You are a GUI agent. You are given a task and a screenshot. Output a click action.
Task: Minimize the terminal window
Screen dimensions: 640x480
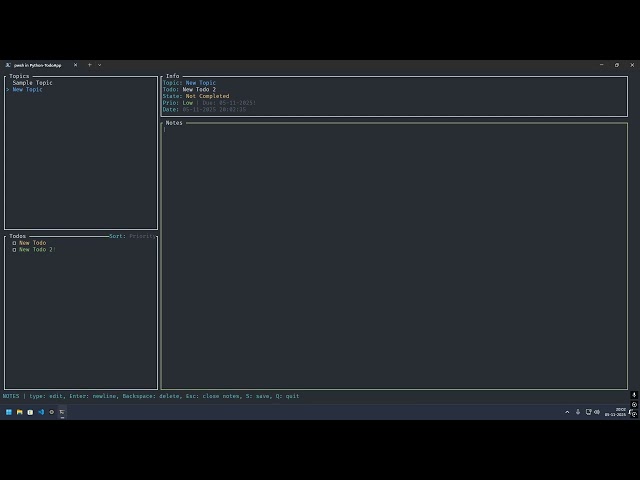click(602, 65)
